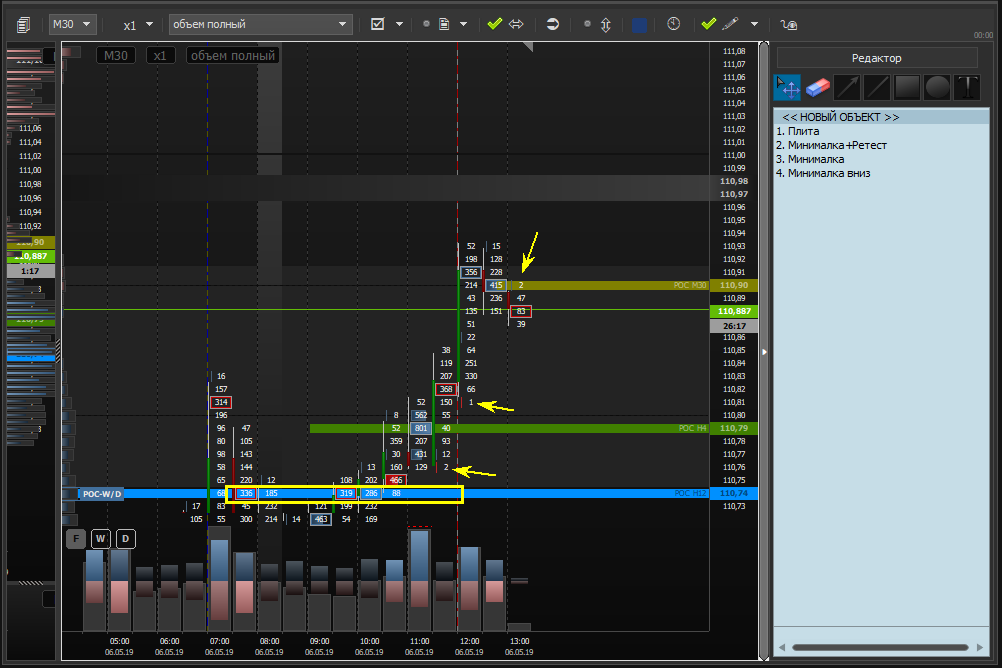Select '3. Минималка' in object list
1002x668 pixels.
pyautogui.click(x=882, y=159)
